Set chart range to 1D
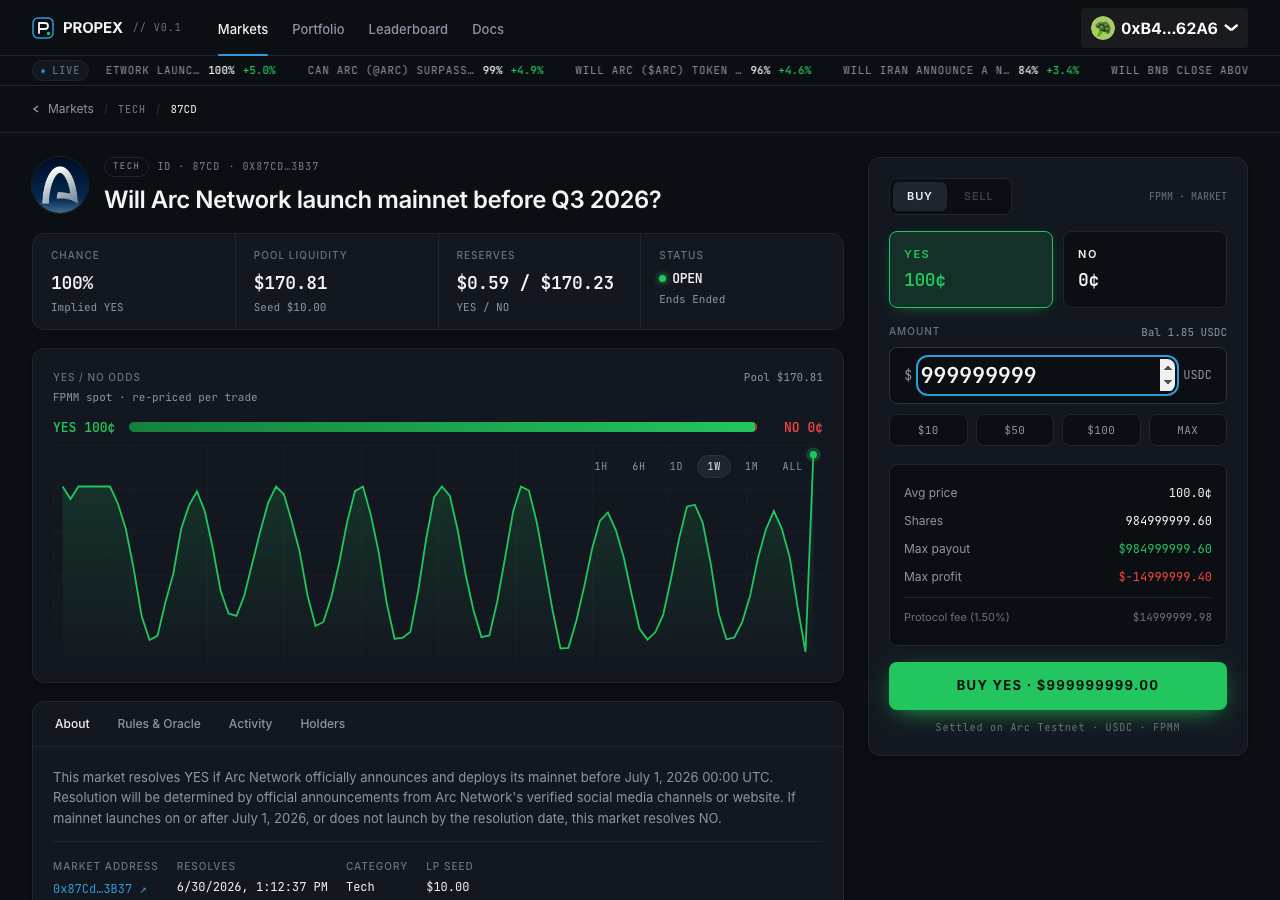This screenshot has width=1280, height=900. click(x=676, y=467)
